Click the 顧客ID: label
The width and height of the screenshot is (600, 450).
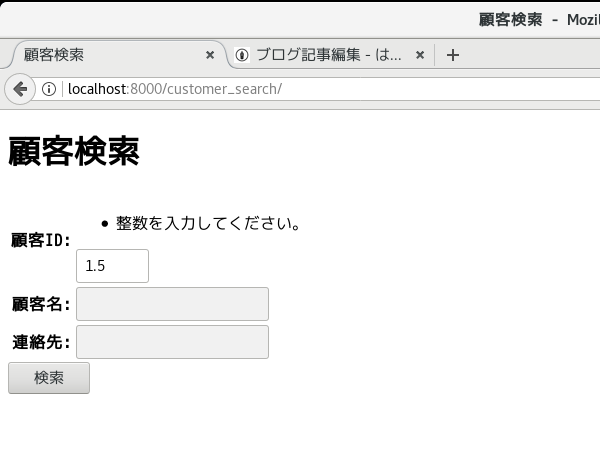[41, 241]
